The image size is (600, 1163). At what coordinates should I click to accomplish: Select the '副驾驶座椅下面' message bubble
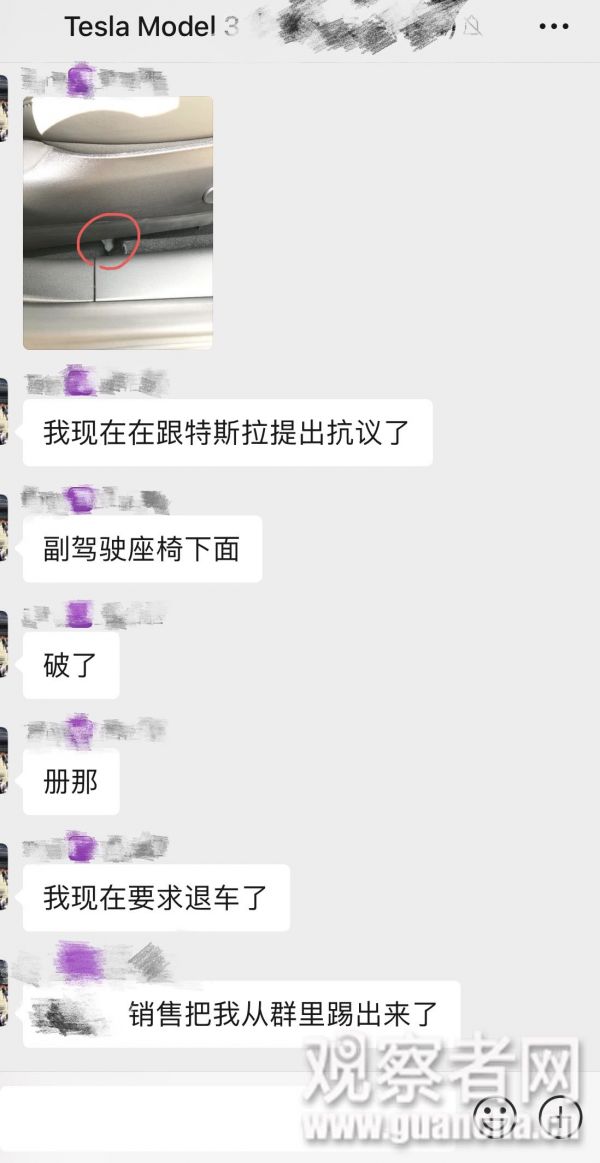142,549
